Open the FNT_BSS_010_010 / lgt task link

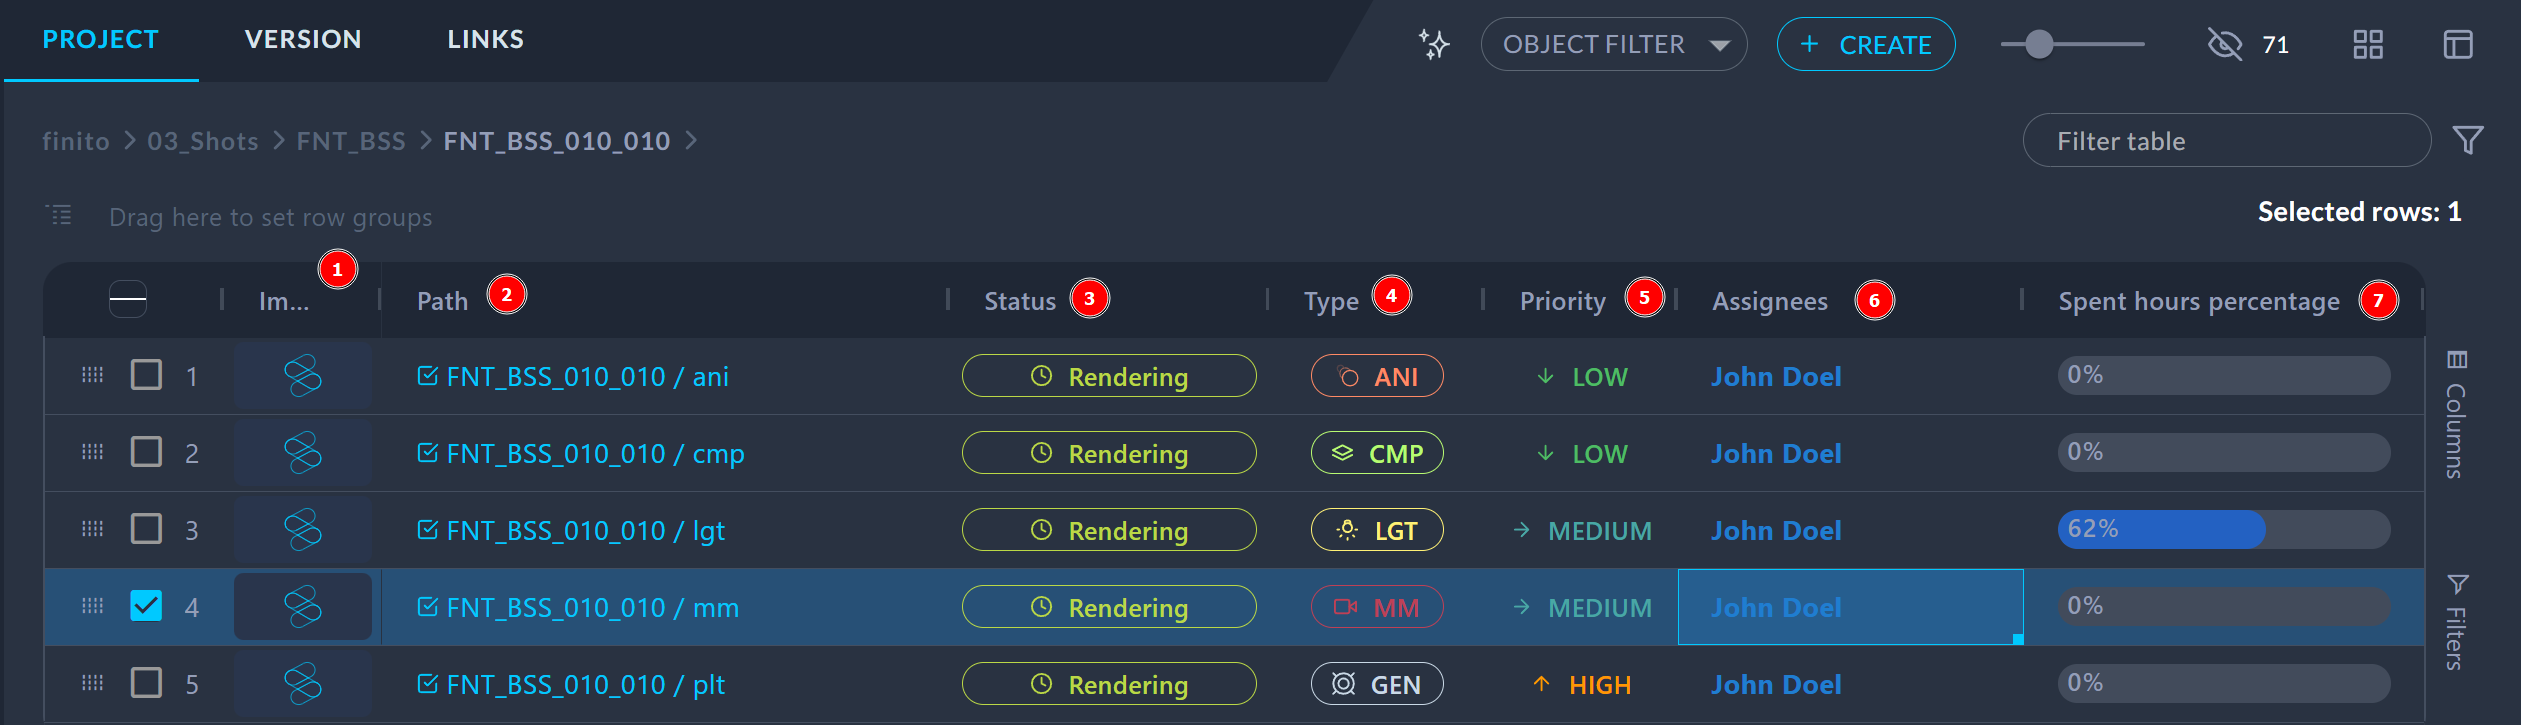(x=585, y=530)
